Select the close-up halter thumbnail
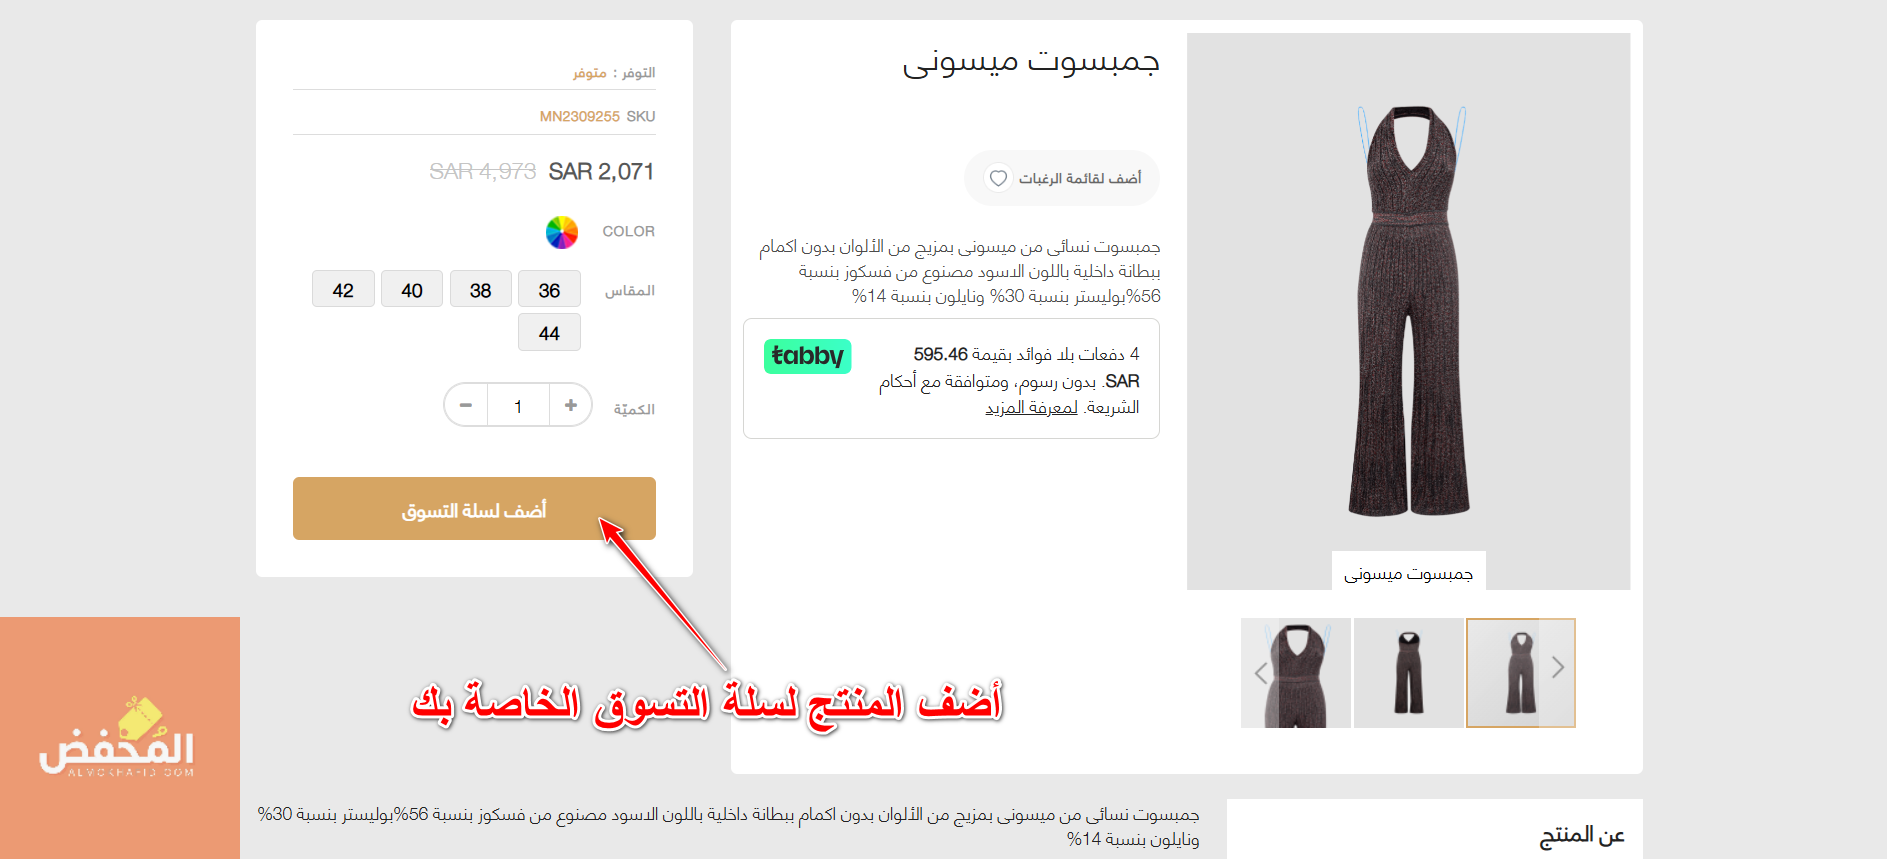Viewport: 1887px width, 859px height. [1296, 672]
